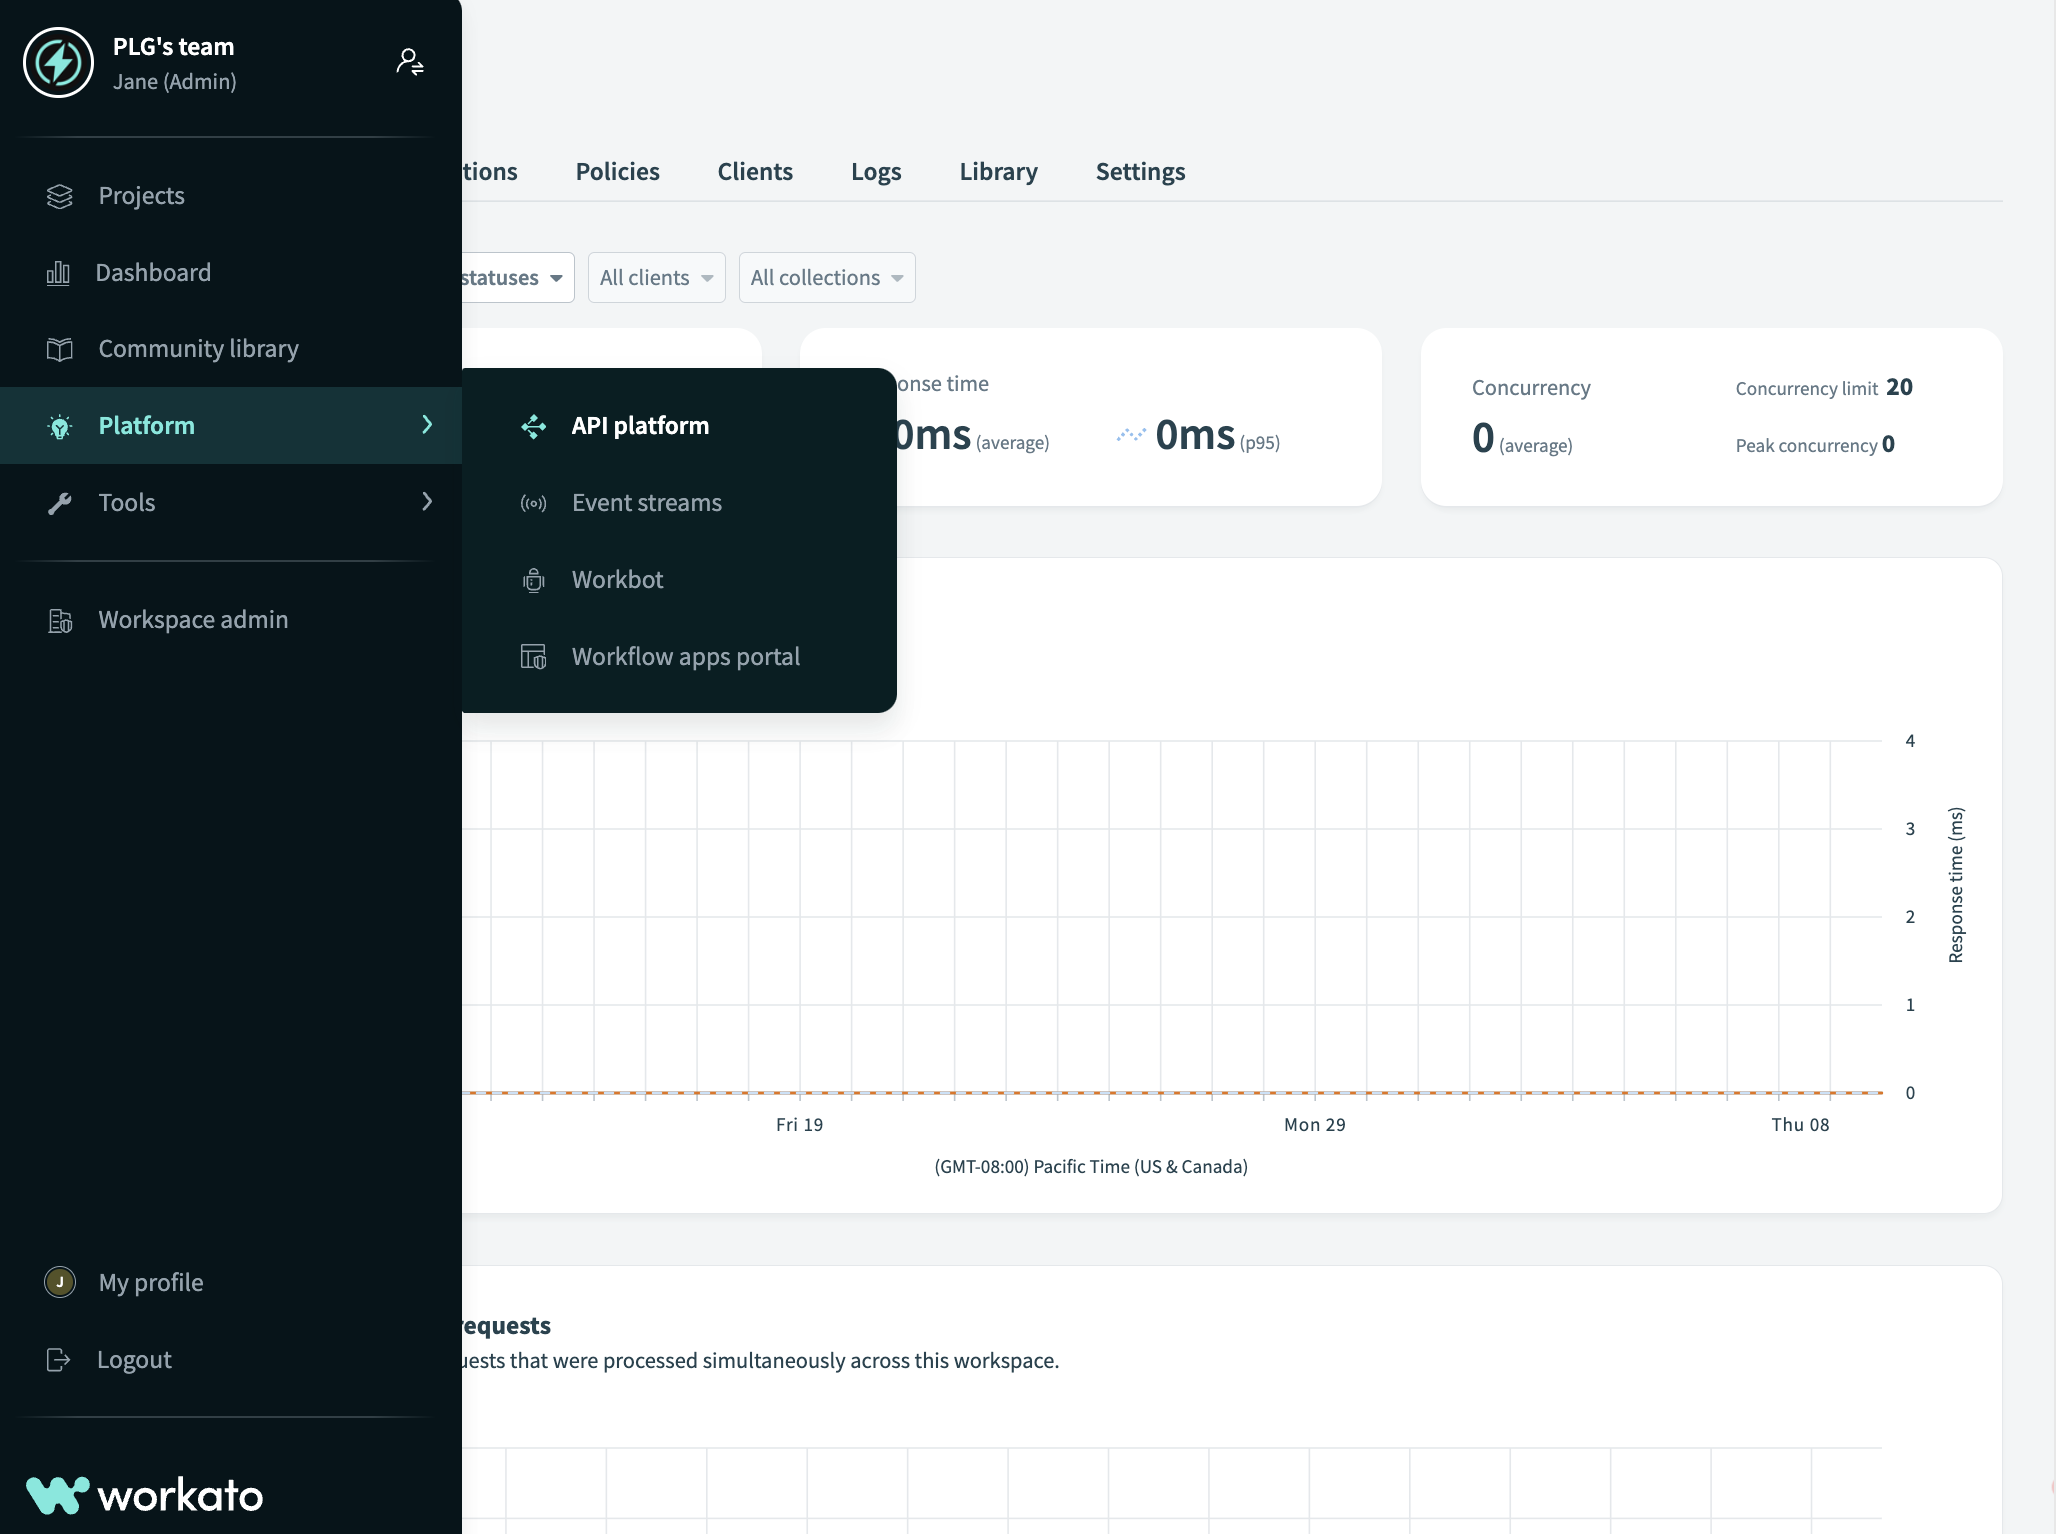
Task: Click the Community library book icon
Action: [60, 348]
